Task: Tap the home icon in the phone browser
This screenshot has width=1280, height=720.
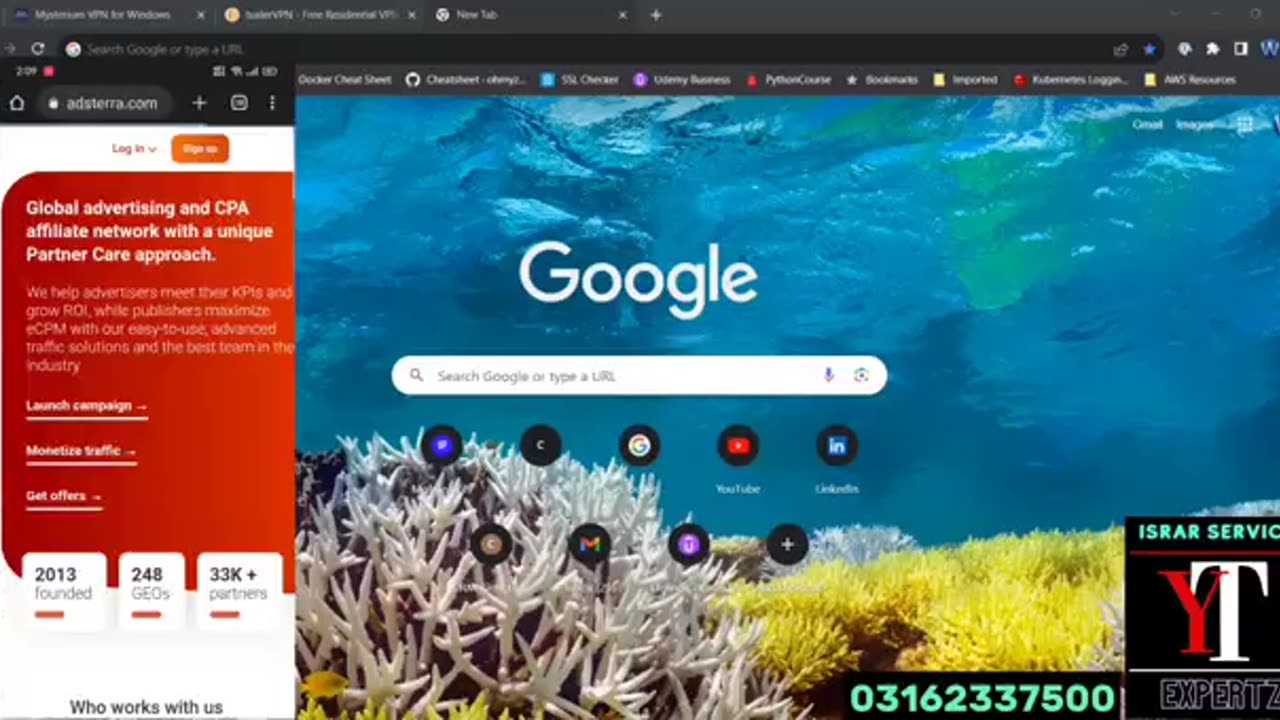Action: (x=17, y=103)
